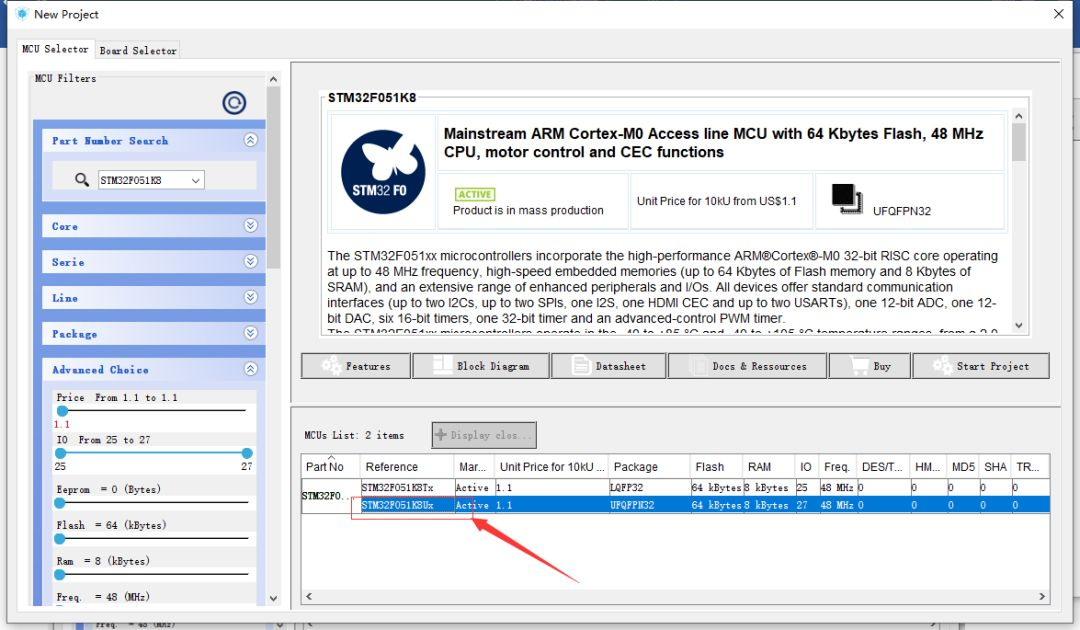The image size is (1080, 630).
Task: Switch to the MCU Selector tab
Action: 55,50
